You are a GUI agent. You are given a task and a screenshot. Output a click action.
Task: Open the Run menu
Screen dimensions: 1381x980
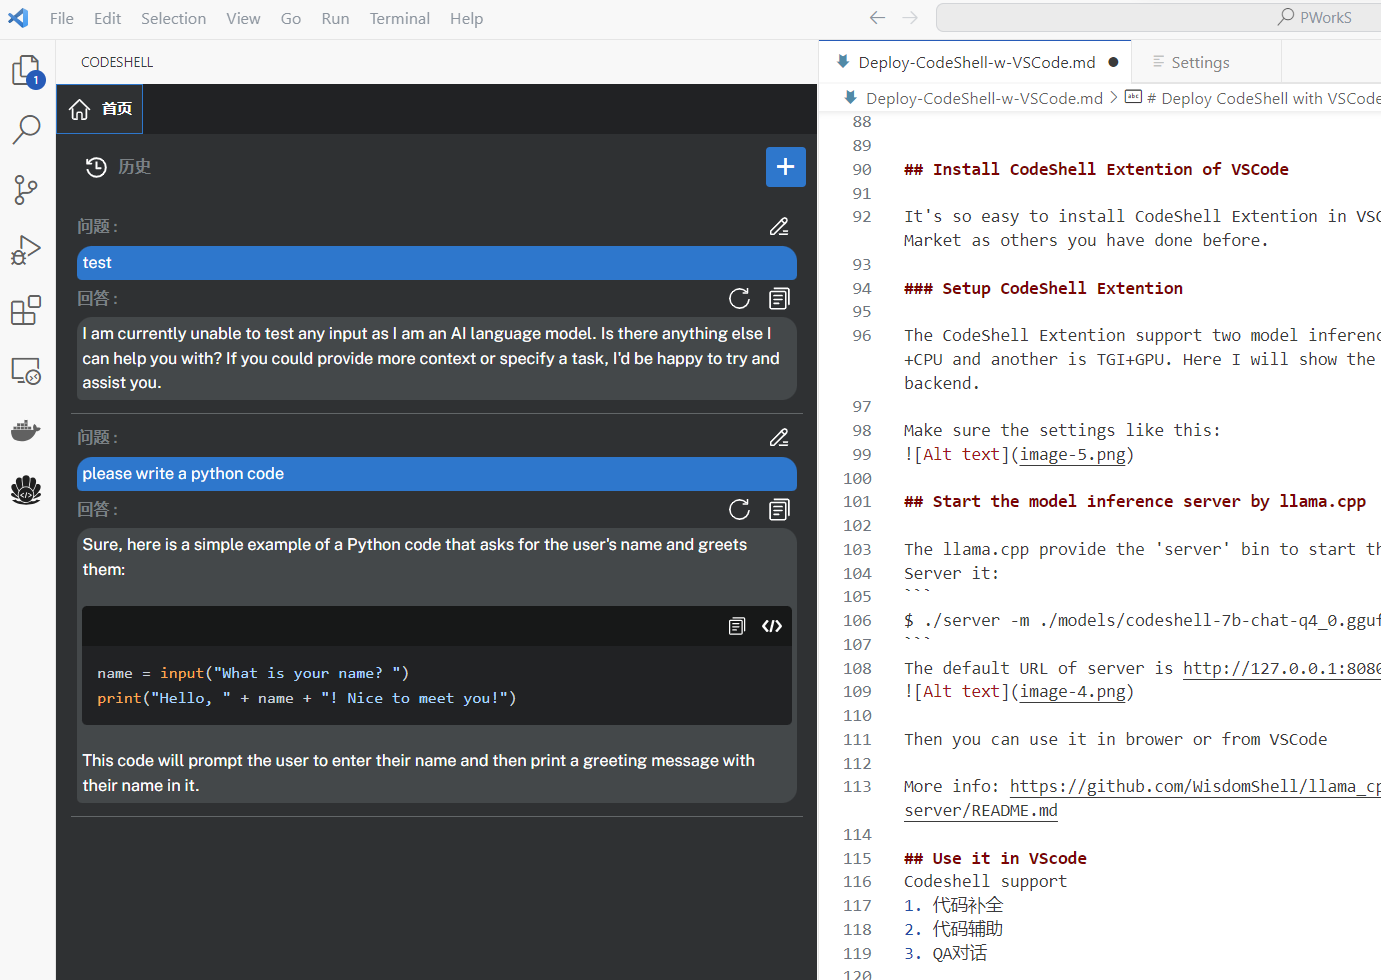(x=335, y=18)
